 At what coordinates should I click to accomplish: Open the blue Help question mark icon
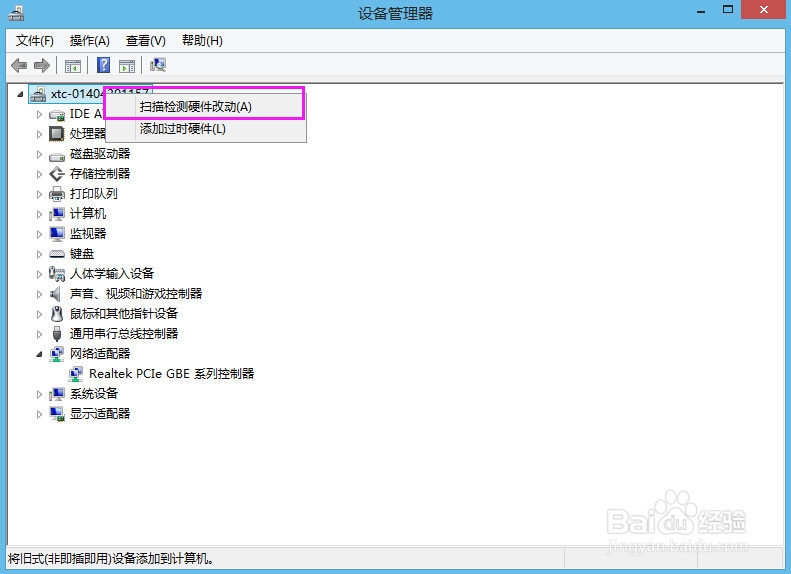pos(103,65)
